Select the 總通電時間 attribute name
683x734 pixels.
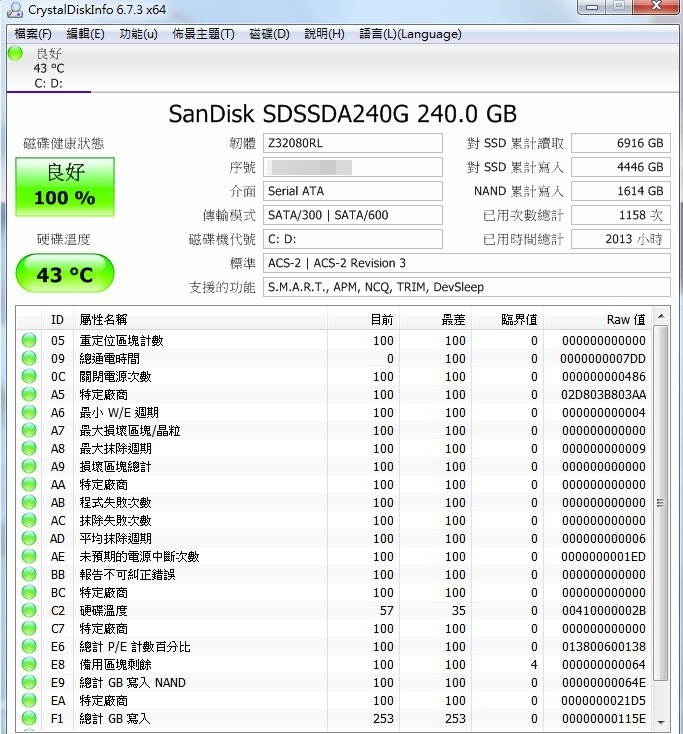[110, 359]
